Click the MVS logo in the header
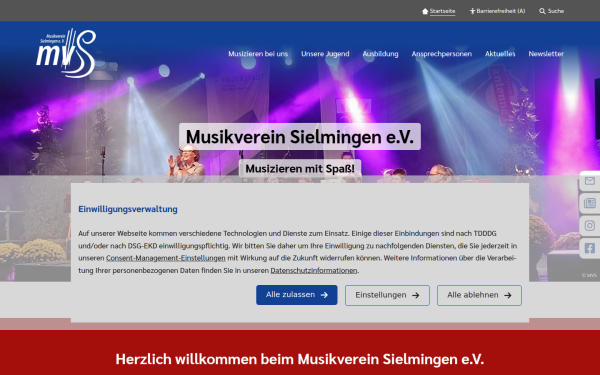Image resolution: width=600 pixels, height=375 pixels. coord(66,53)
